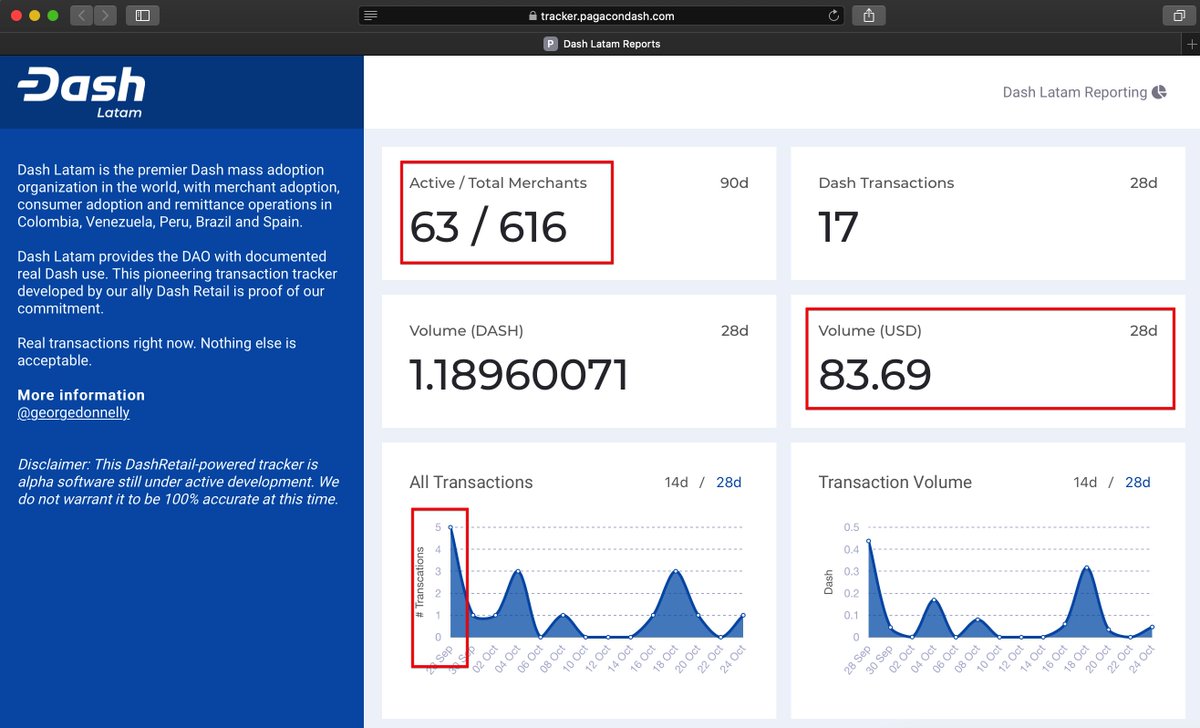Open Reader view icon in address bar
The height and width of the screenshot is (728, 1200).
coord(371,16)
